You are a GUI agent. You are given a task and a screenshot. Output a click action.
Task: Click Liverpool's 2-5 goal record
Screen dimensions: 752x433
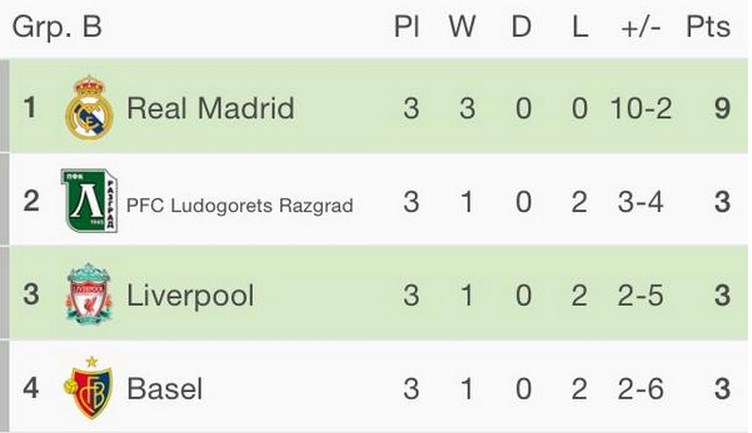click(641, 295)
